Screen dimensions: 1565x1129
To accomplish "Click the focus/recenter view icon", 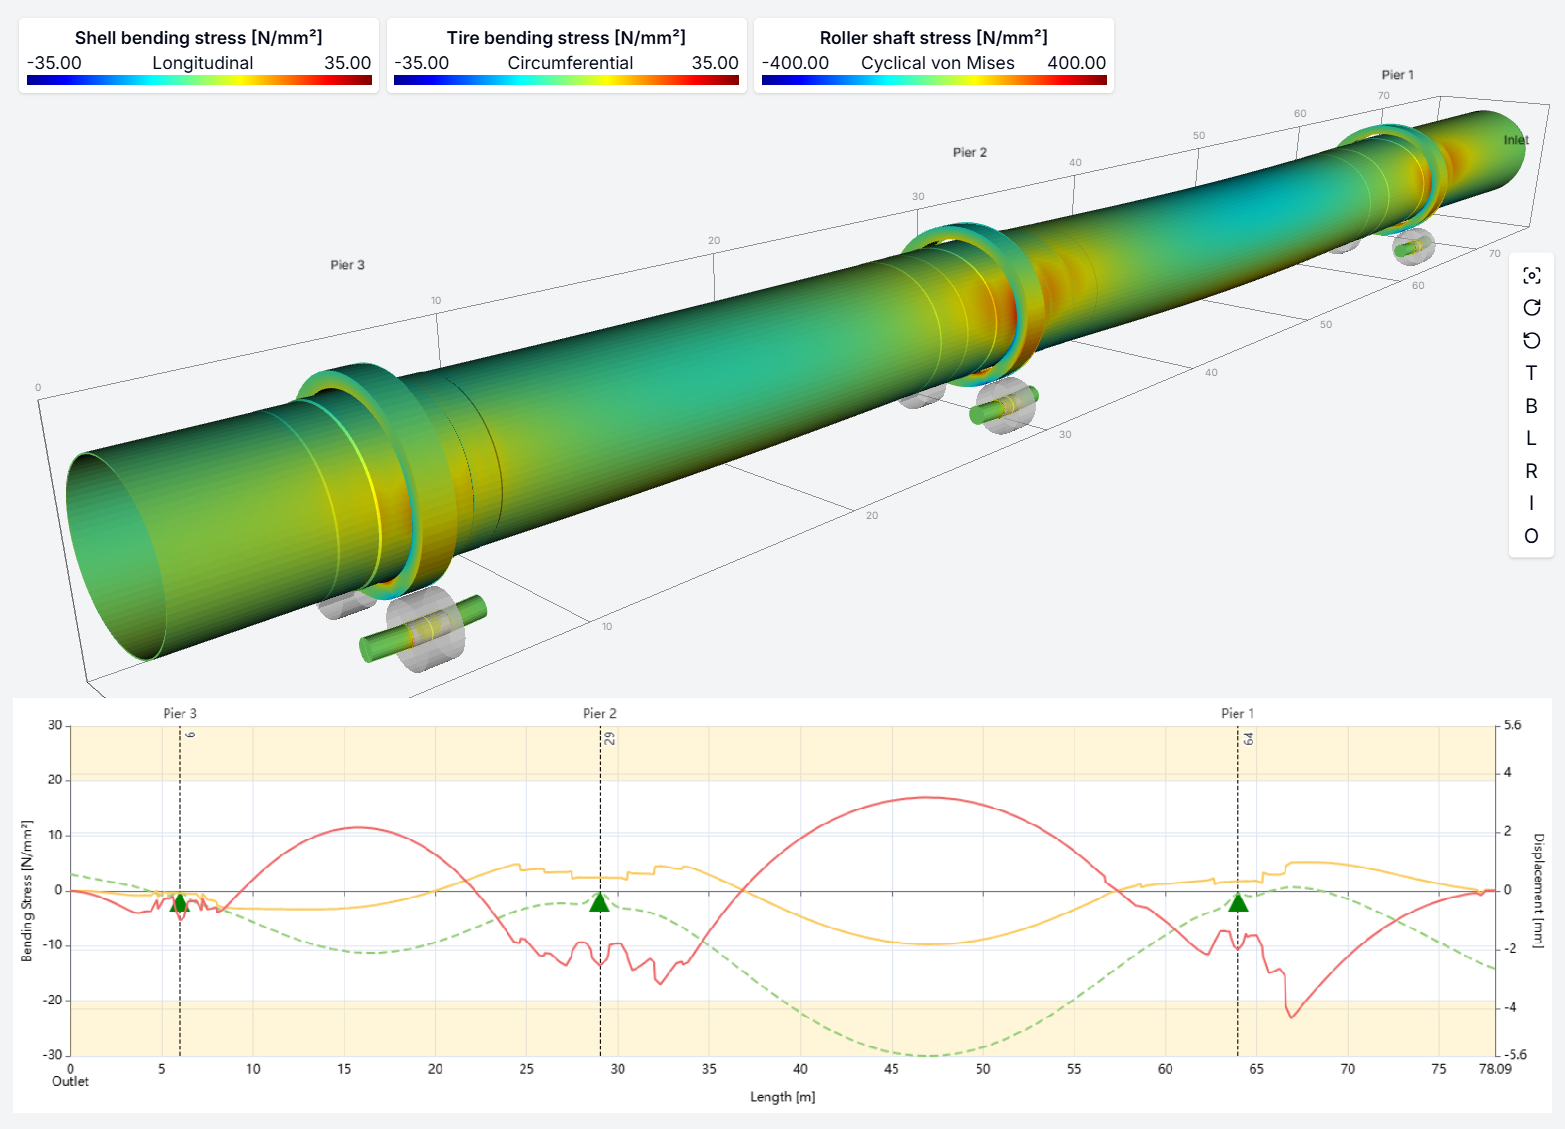I will pyautogui.click(x=1531, y=276).
